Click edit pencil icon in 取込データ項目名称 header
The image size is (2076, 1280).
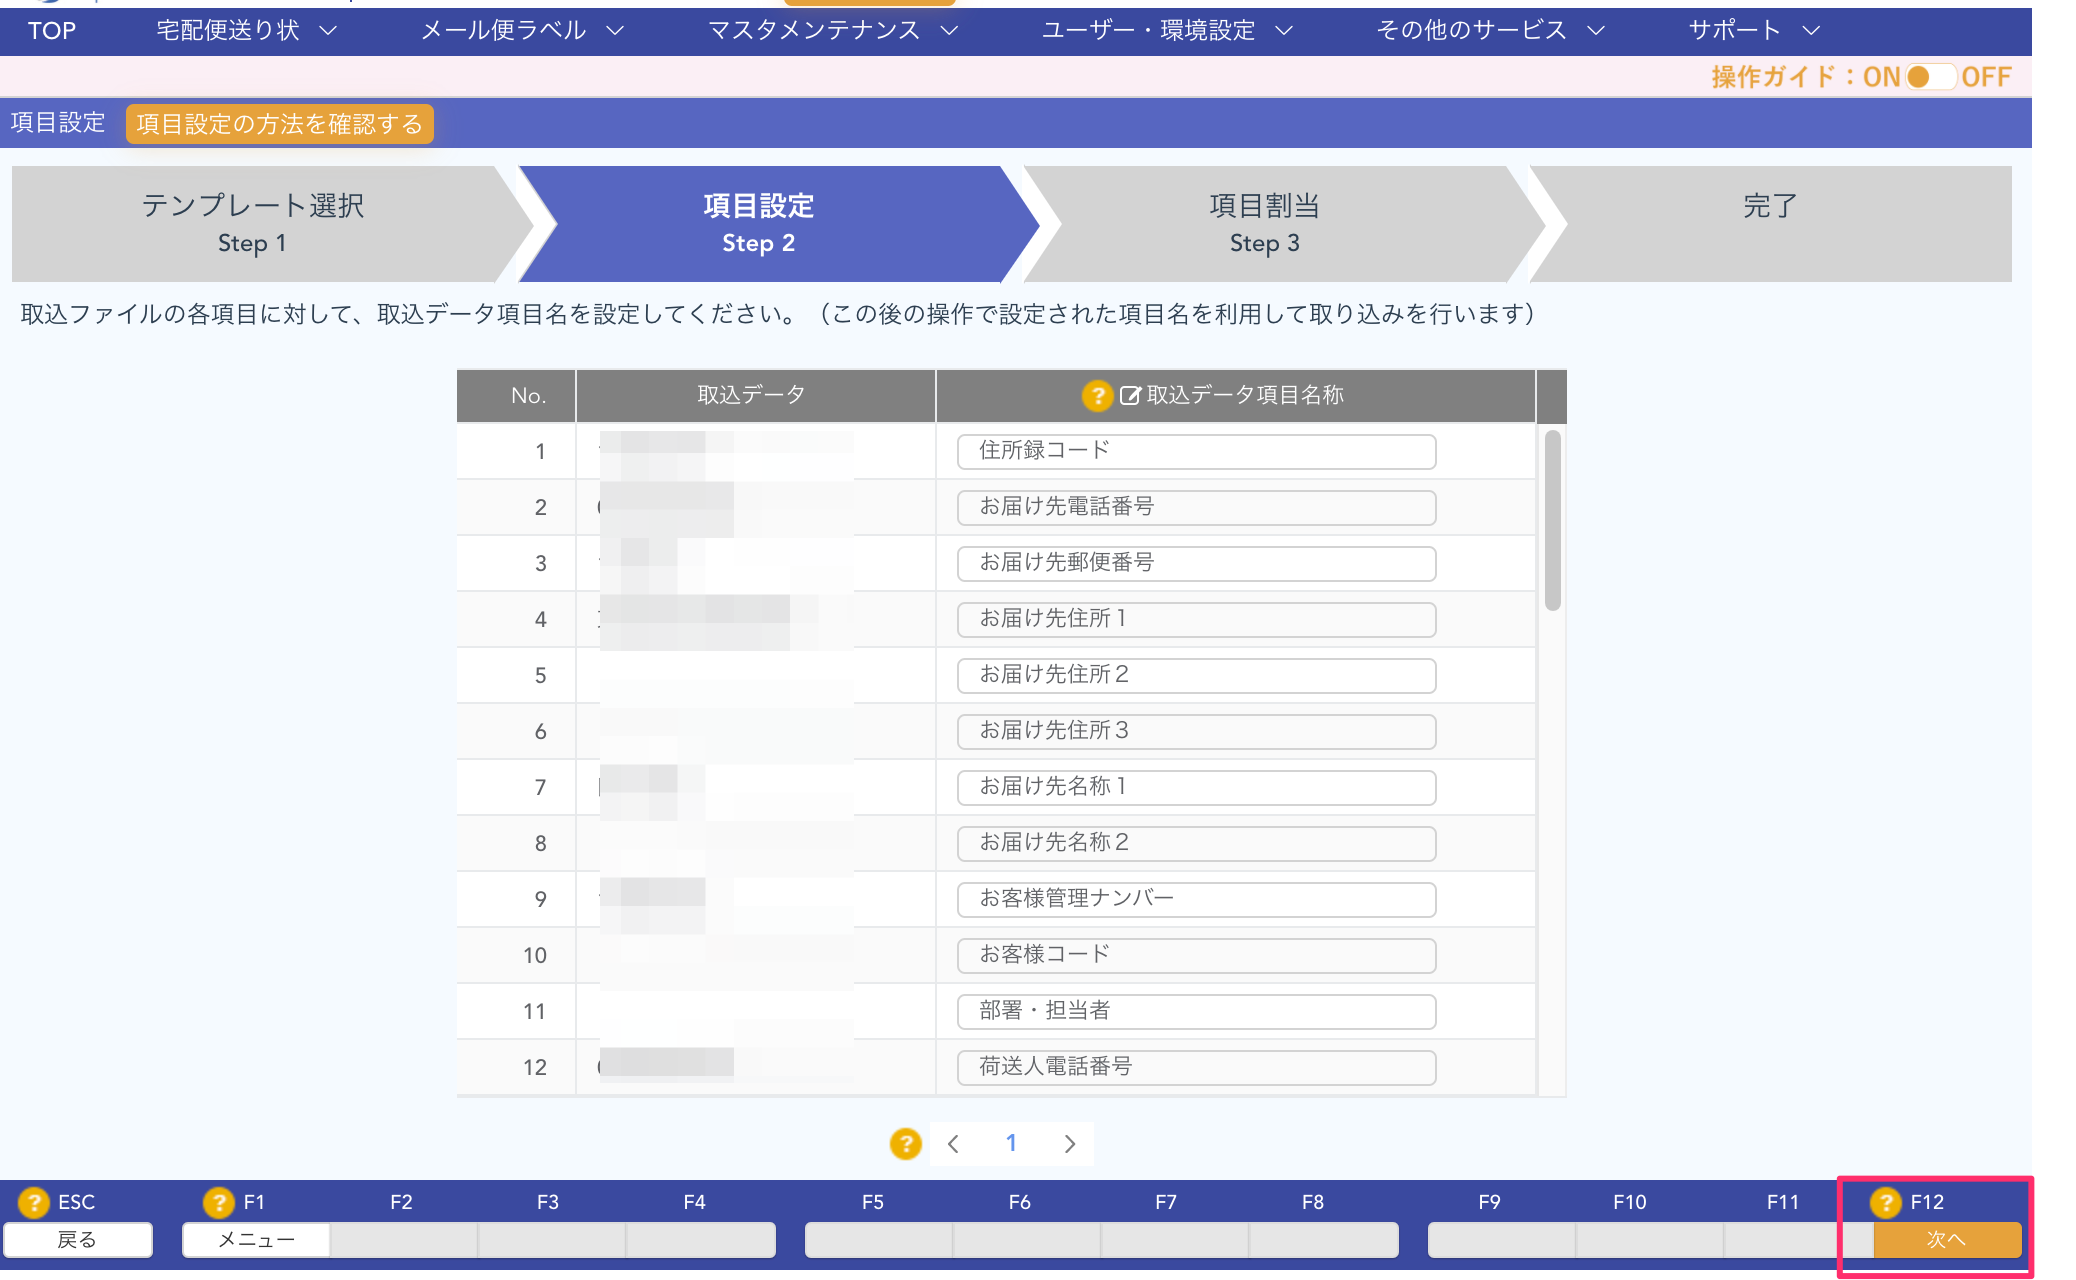[x=1130, y=396]
